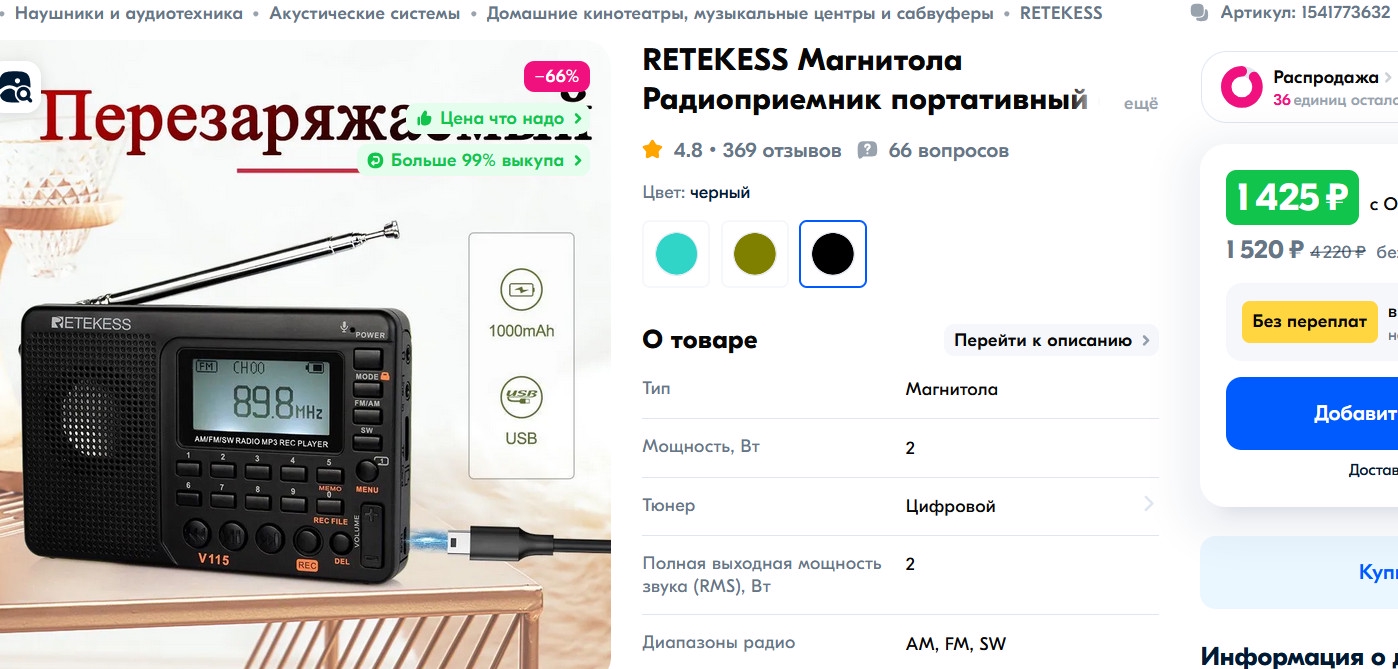Click Перейти к описанию button
1398x669 pixels.
pyautogui.click(x=1051, y=340)
